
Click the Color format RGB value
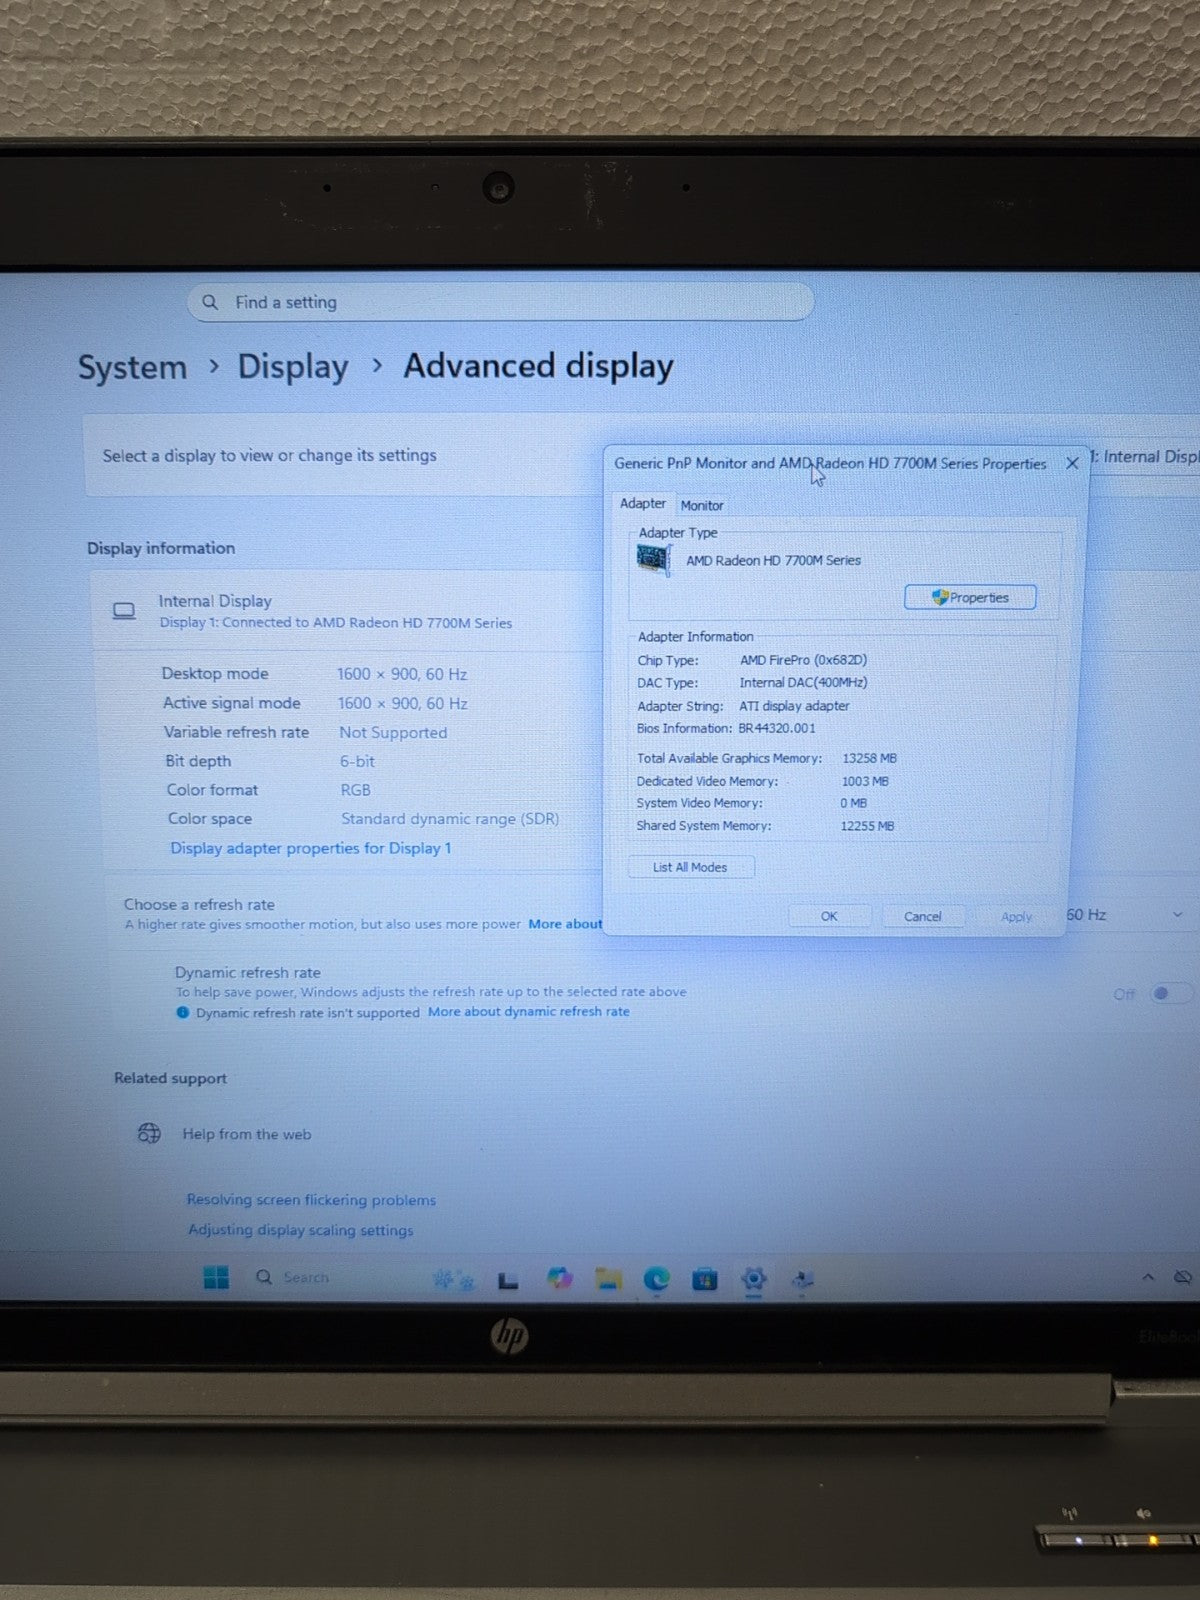click(x=355, y=790)
